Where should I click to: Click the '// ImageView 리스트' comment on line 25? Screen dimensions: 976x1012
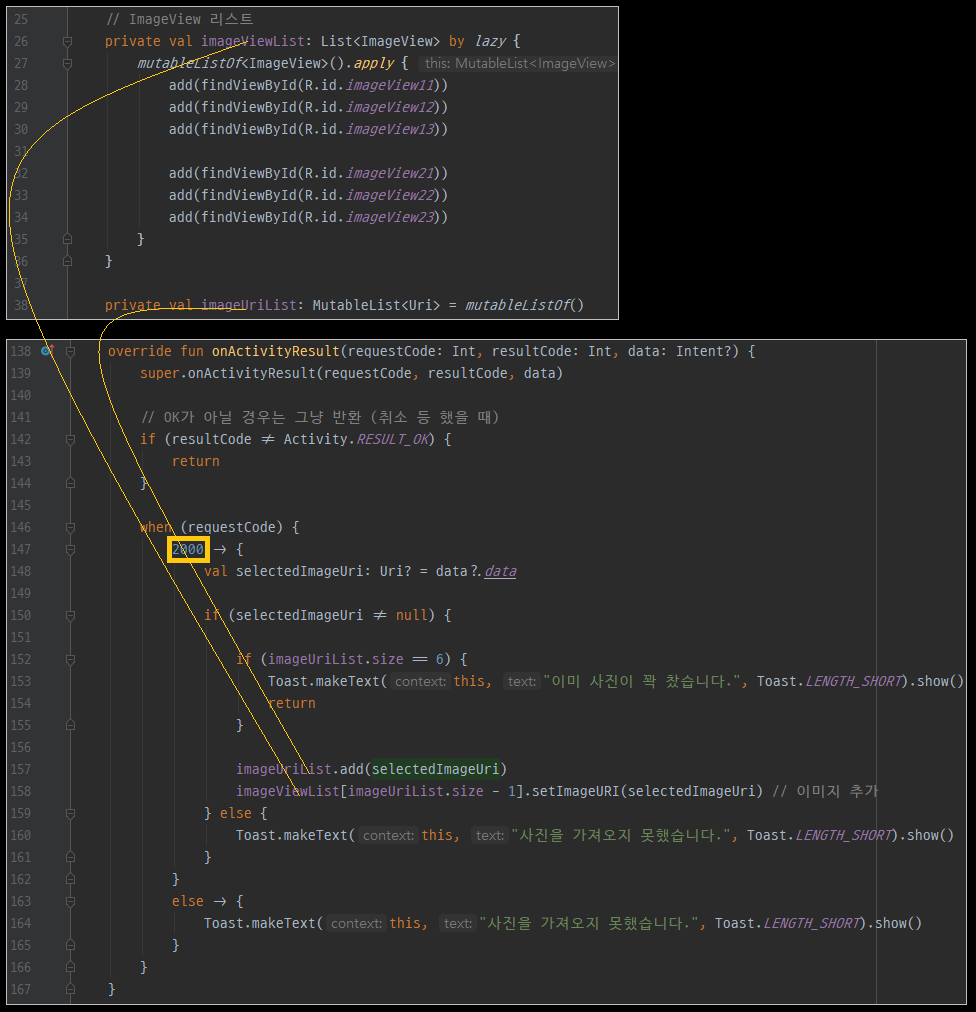tap(179, 19)
